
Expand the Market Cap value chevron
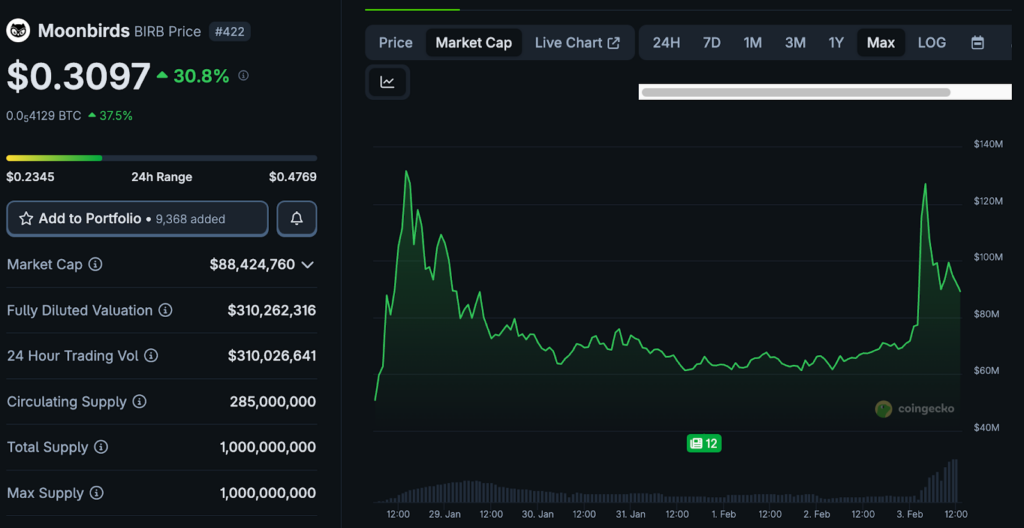pos(308,265)
